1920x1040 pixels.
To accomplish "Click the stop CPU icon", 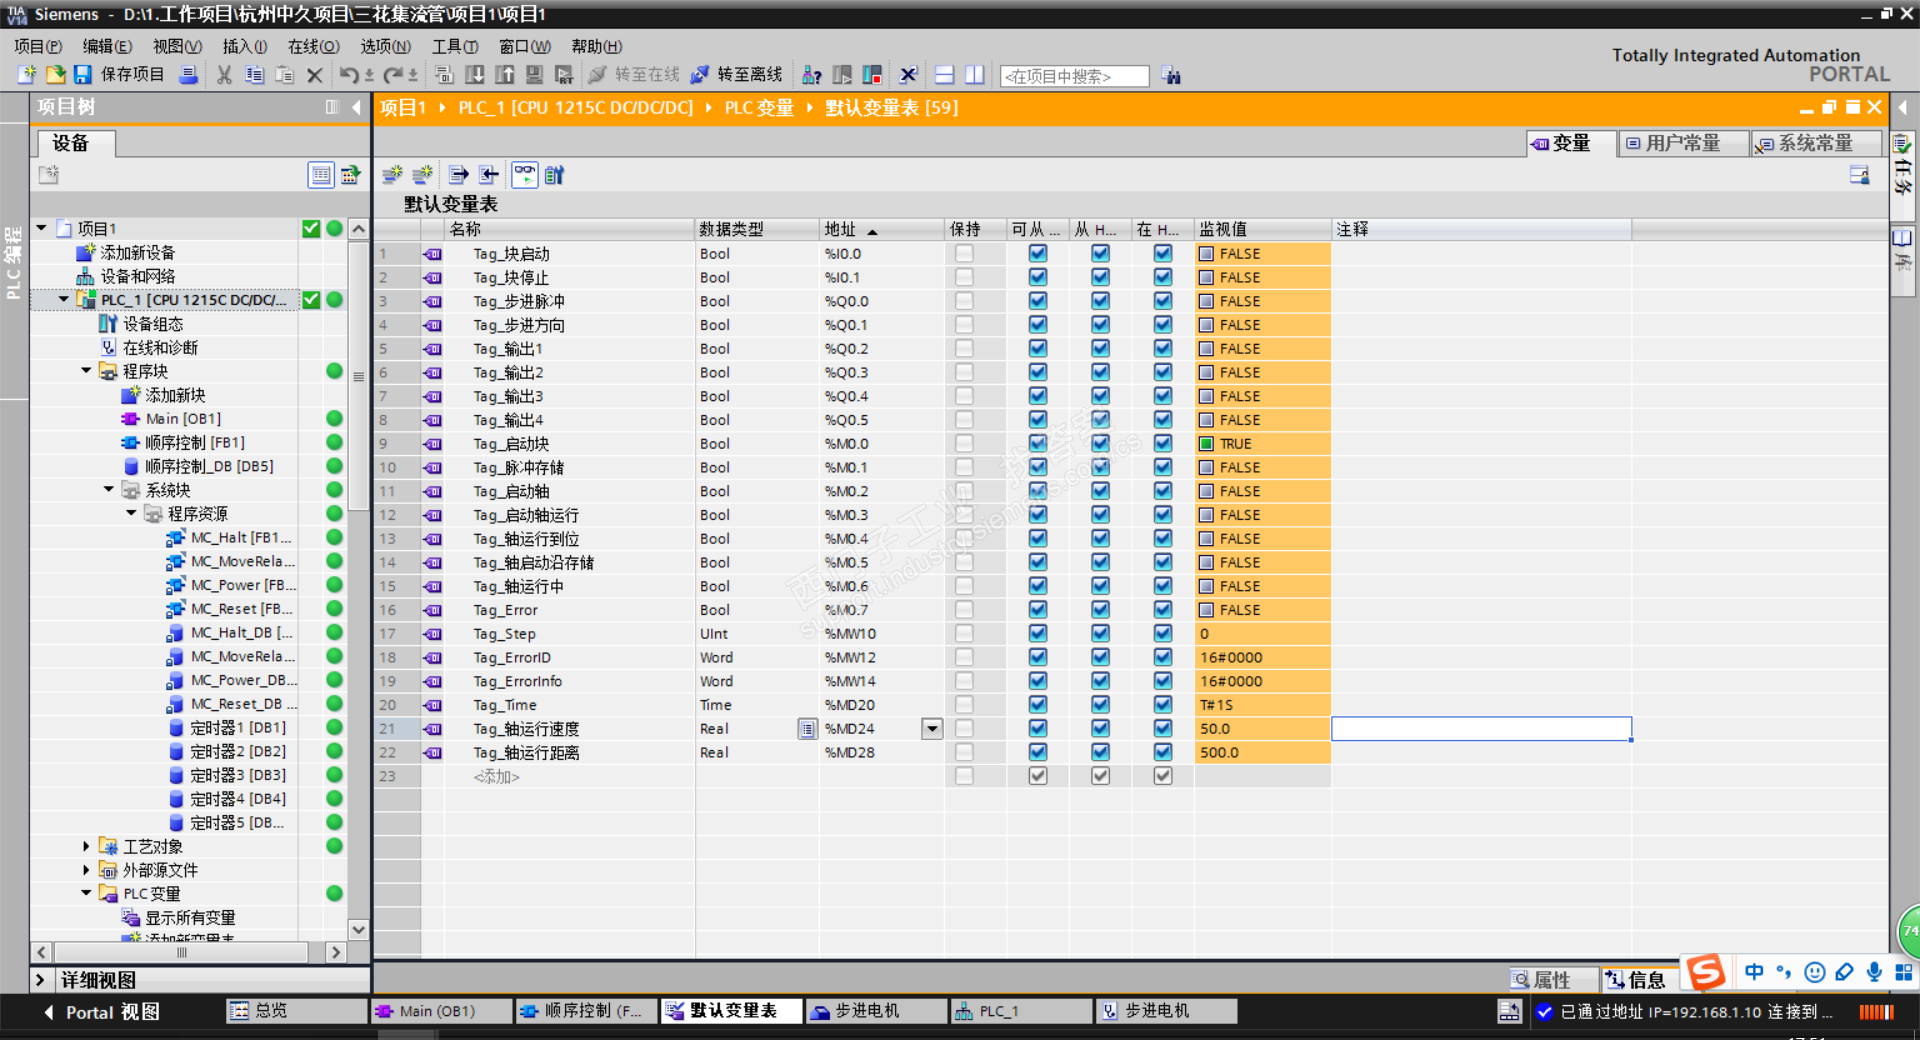I will 872,75.
